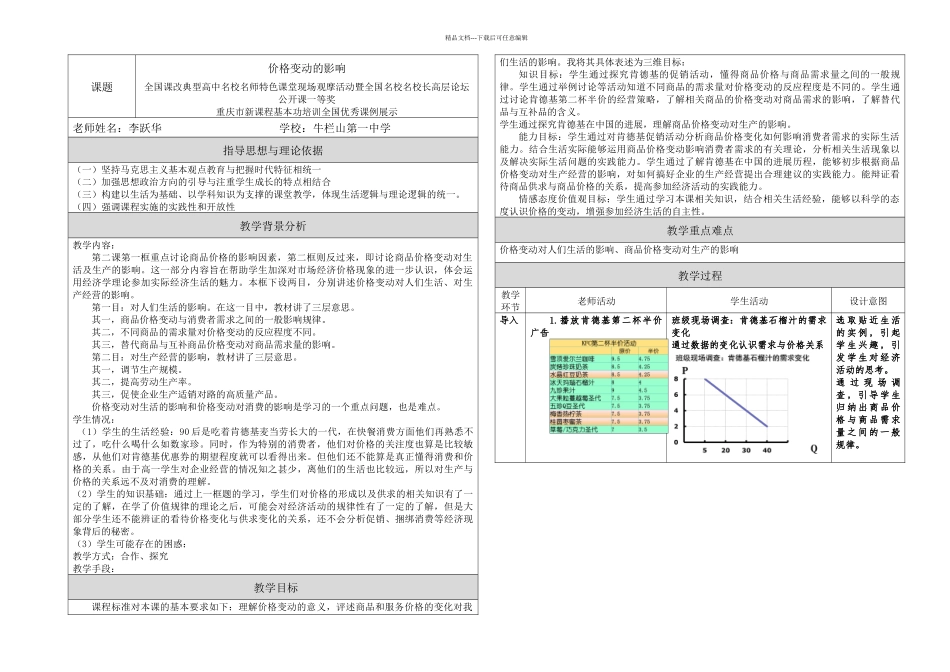
Task: Click the 老师活动 column header
Action: (x=596, y=301)
